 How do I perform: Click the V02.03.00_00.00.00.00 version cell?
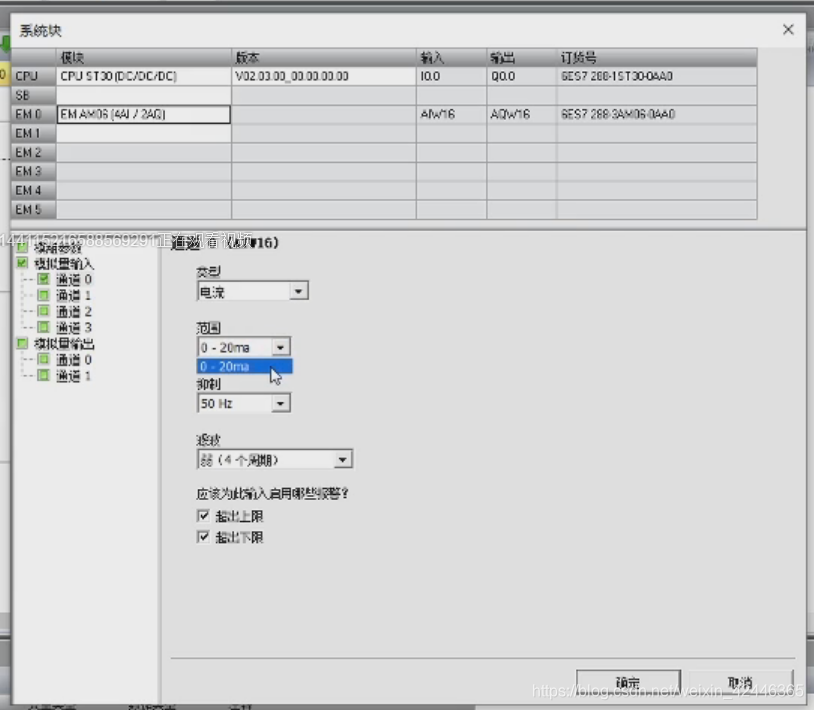click(323, 76)
